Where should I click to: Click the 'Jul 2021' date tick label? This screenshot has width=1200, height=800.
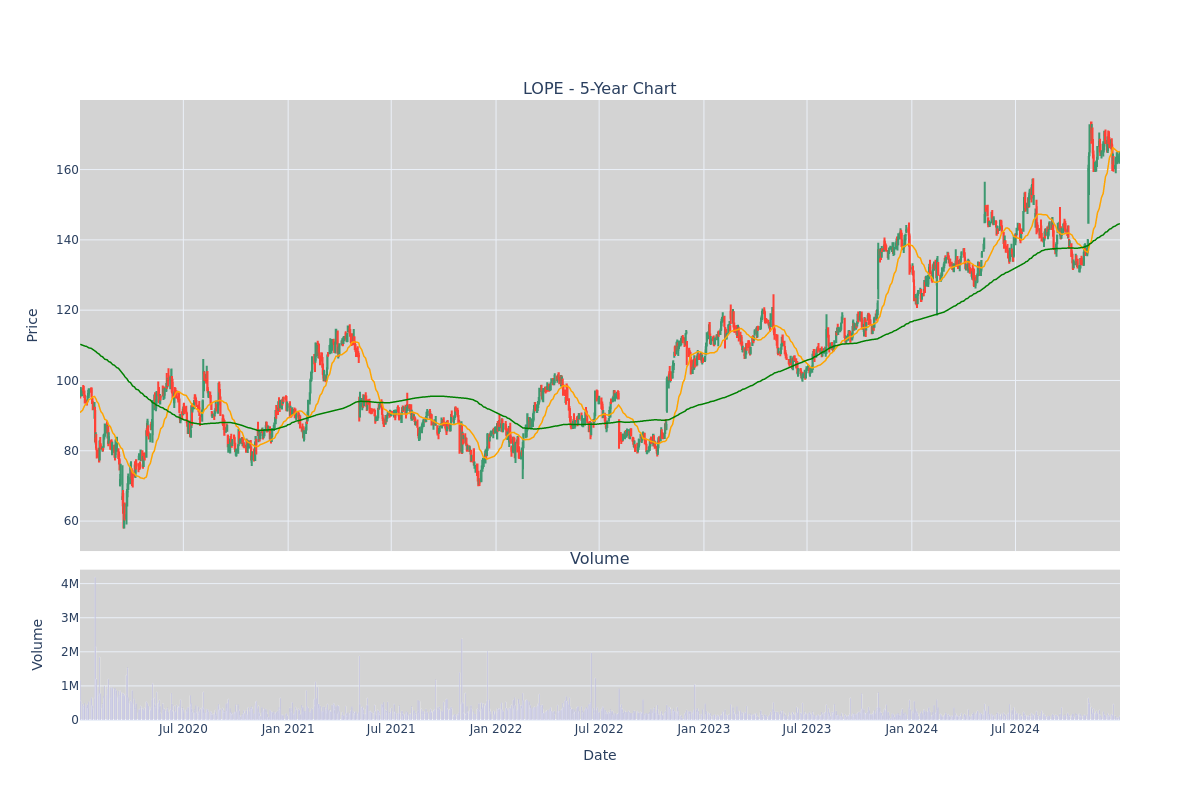click(391, 729)
